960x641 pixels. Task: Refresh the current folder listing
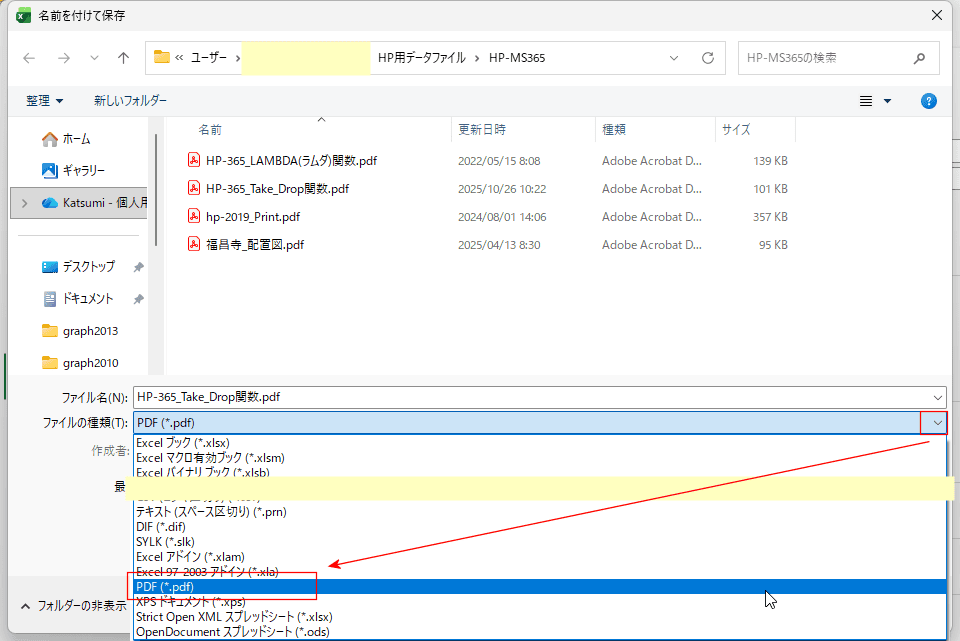pyautogui.click(x=708, y=58)
